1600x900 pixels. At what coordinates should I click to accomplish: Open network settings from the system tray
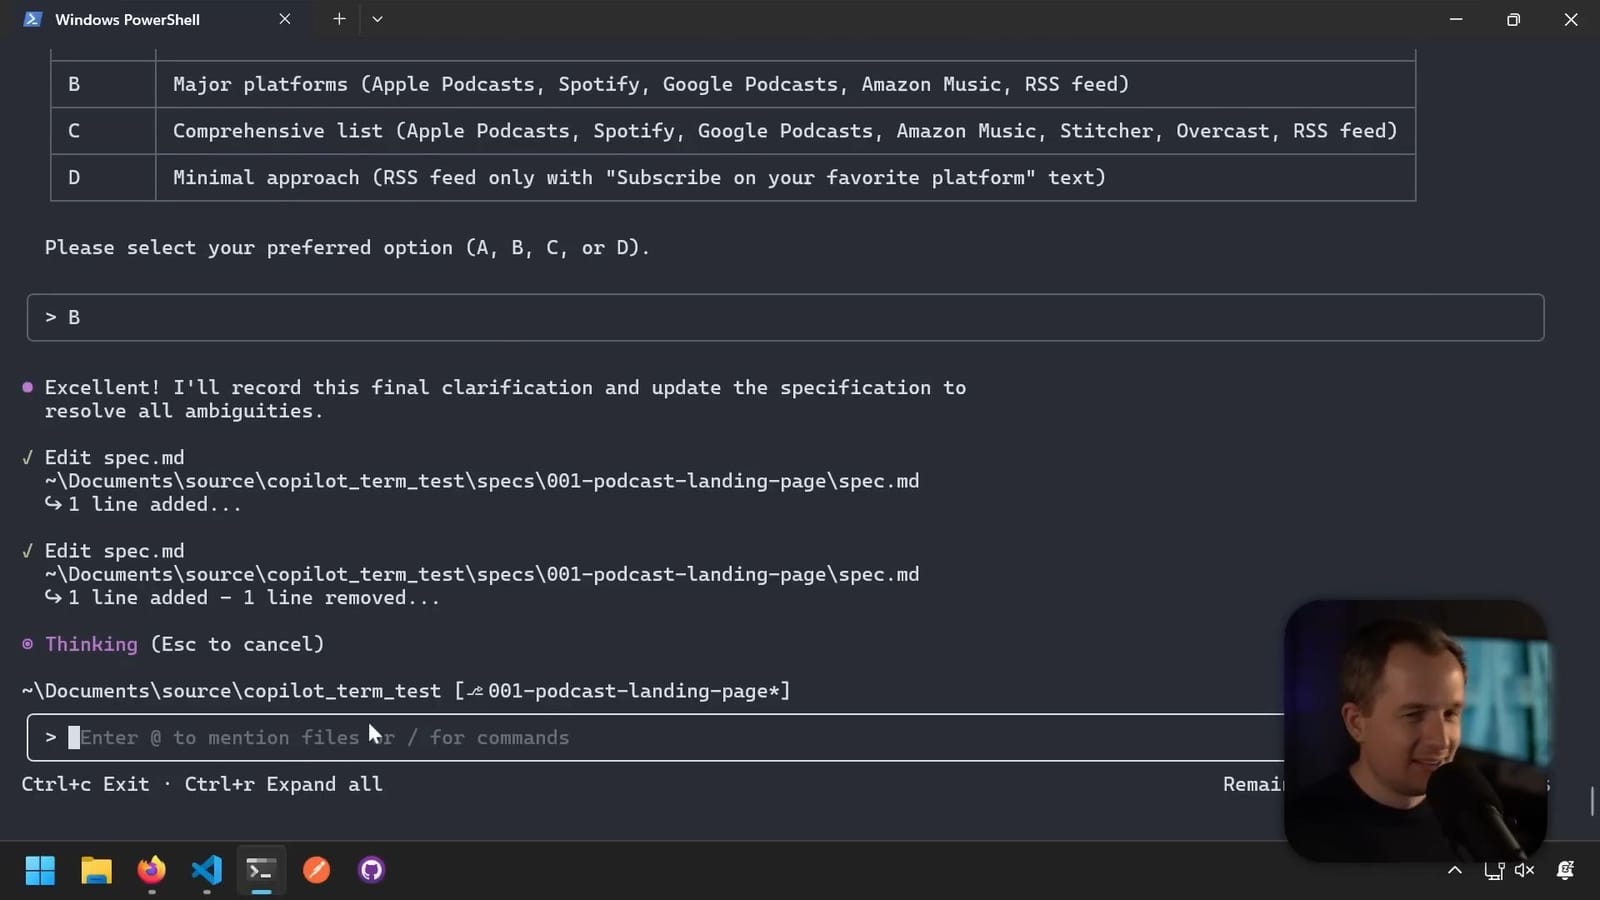[1495, 870]
